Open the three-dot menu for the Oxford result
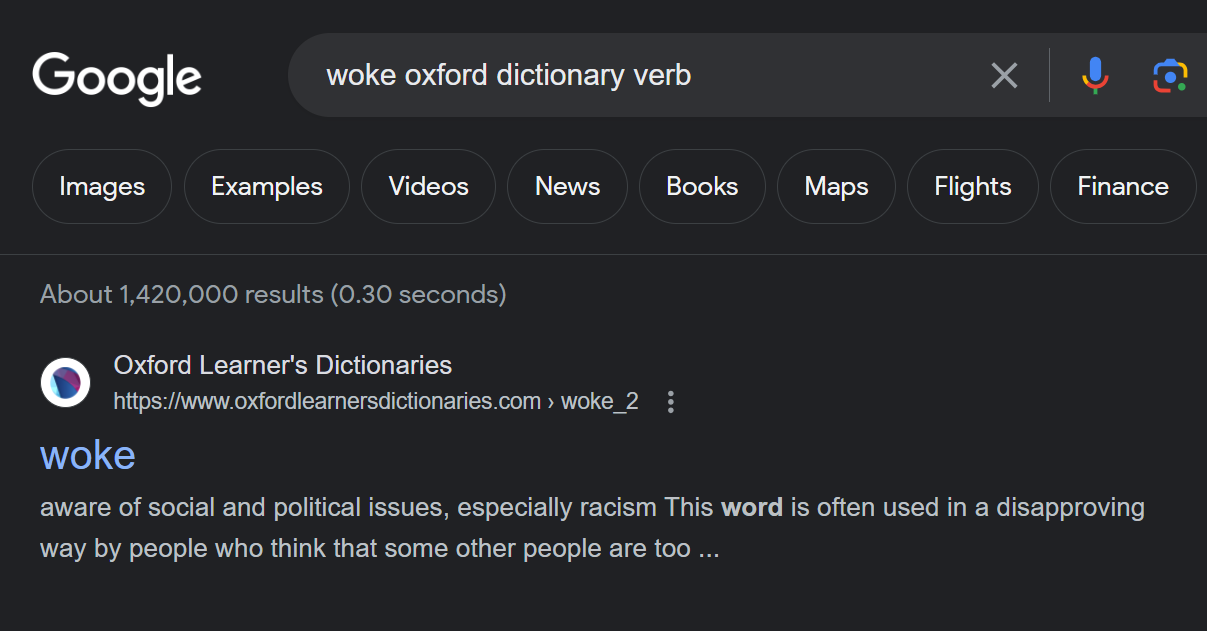 (x=671, y=402)
